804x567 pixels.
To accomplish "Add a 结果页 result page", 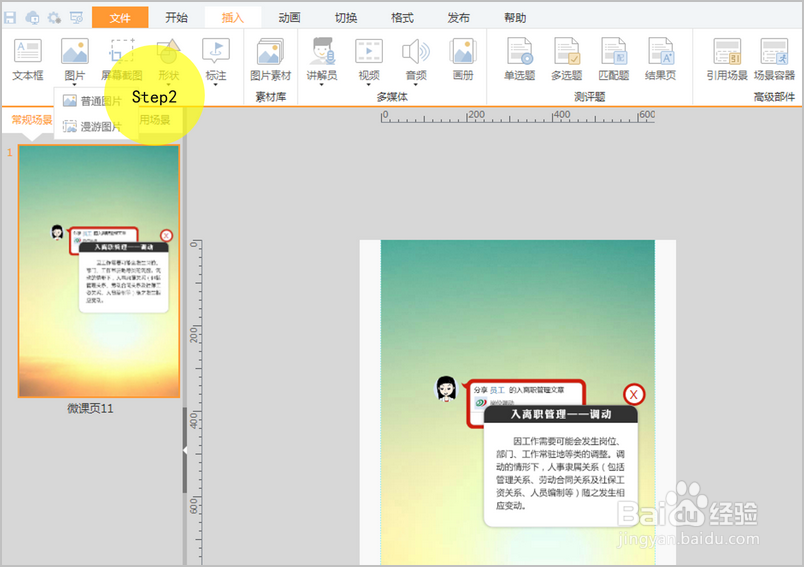I will point(660,59).
